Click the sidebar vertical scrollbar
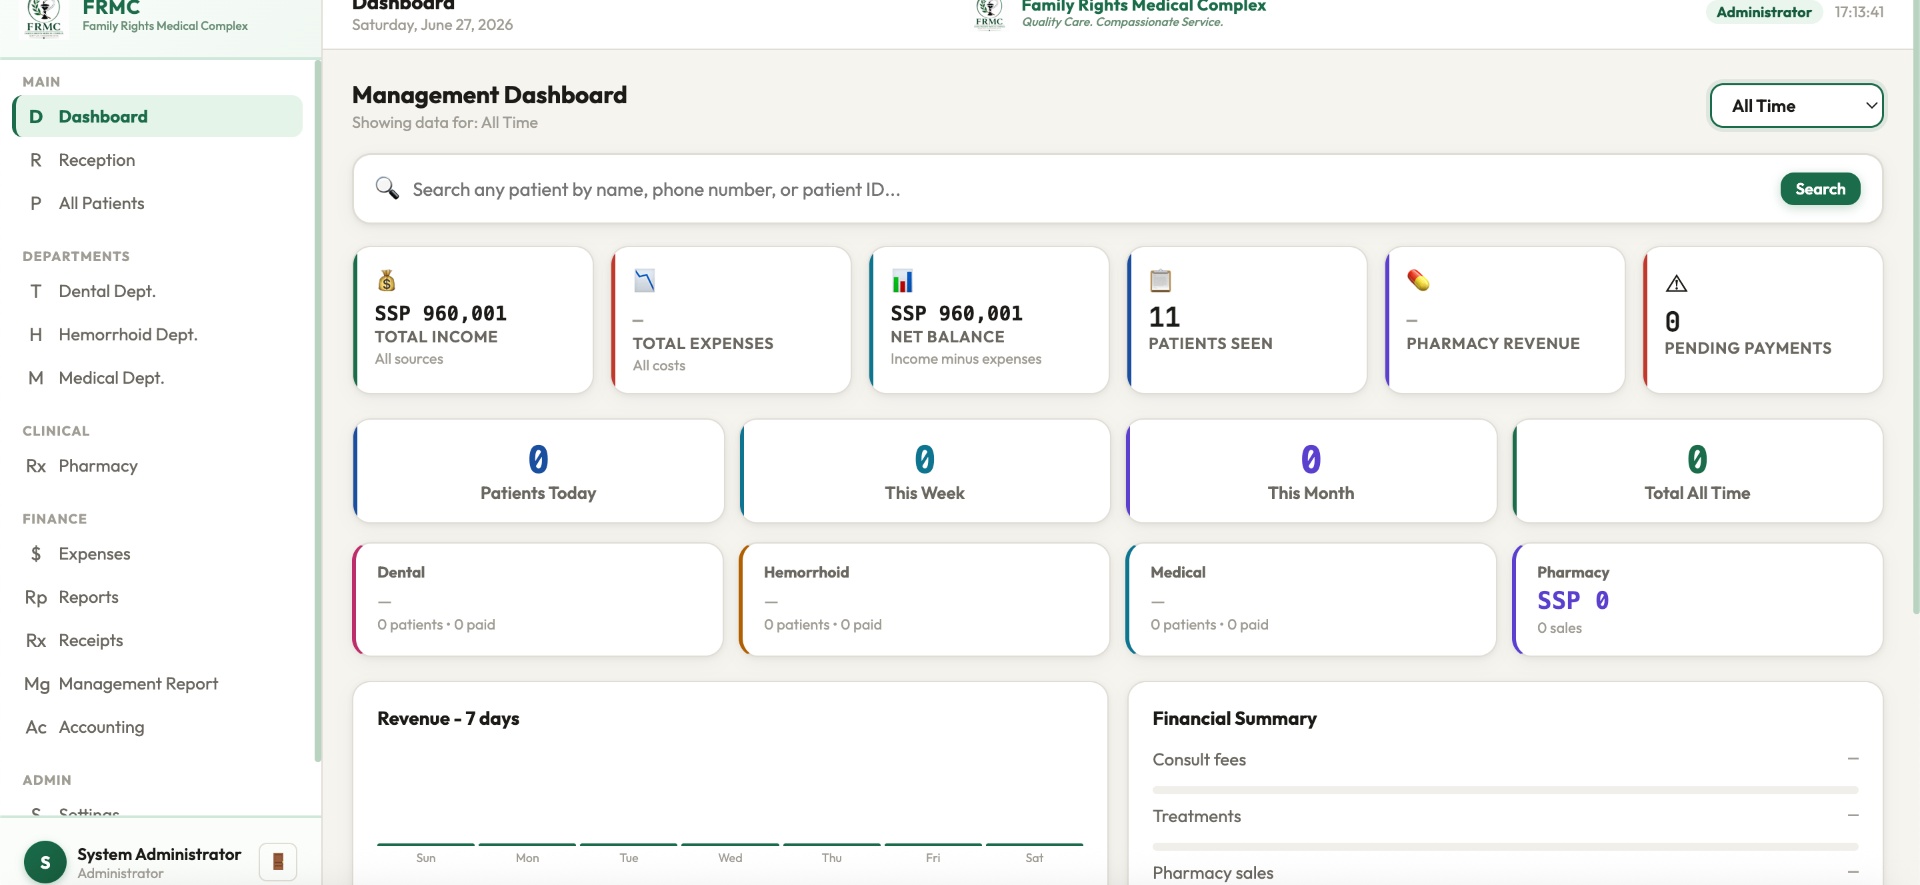This screenshot has height=885, width=1920. point(318,410)
